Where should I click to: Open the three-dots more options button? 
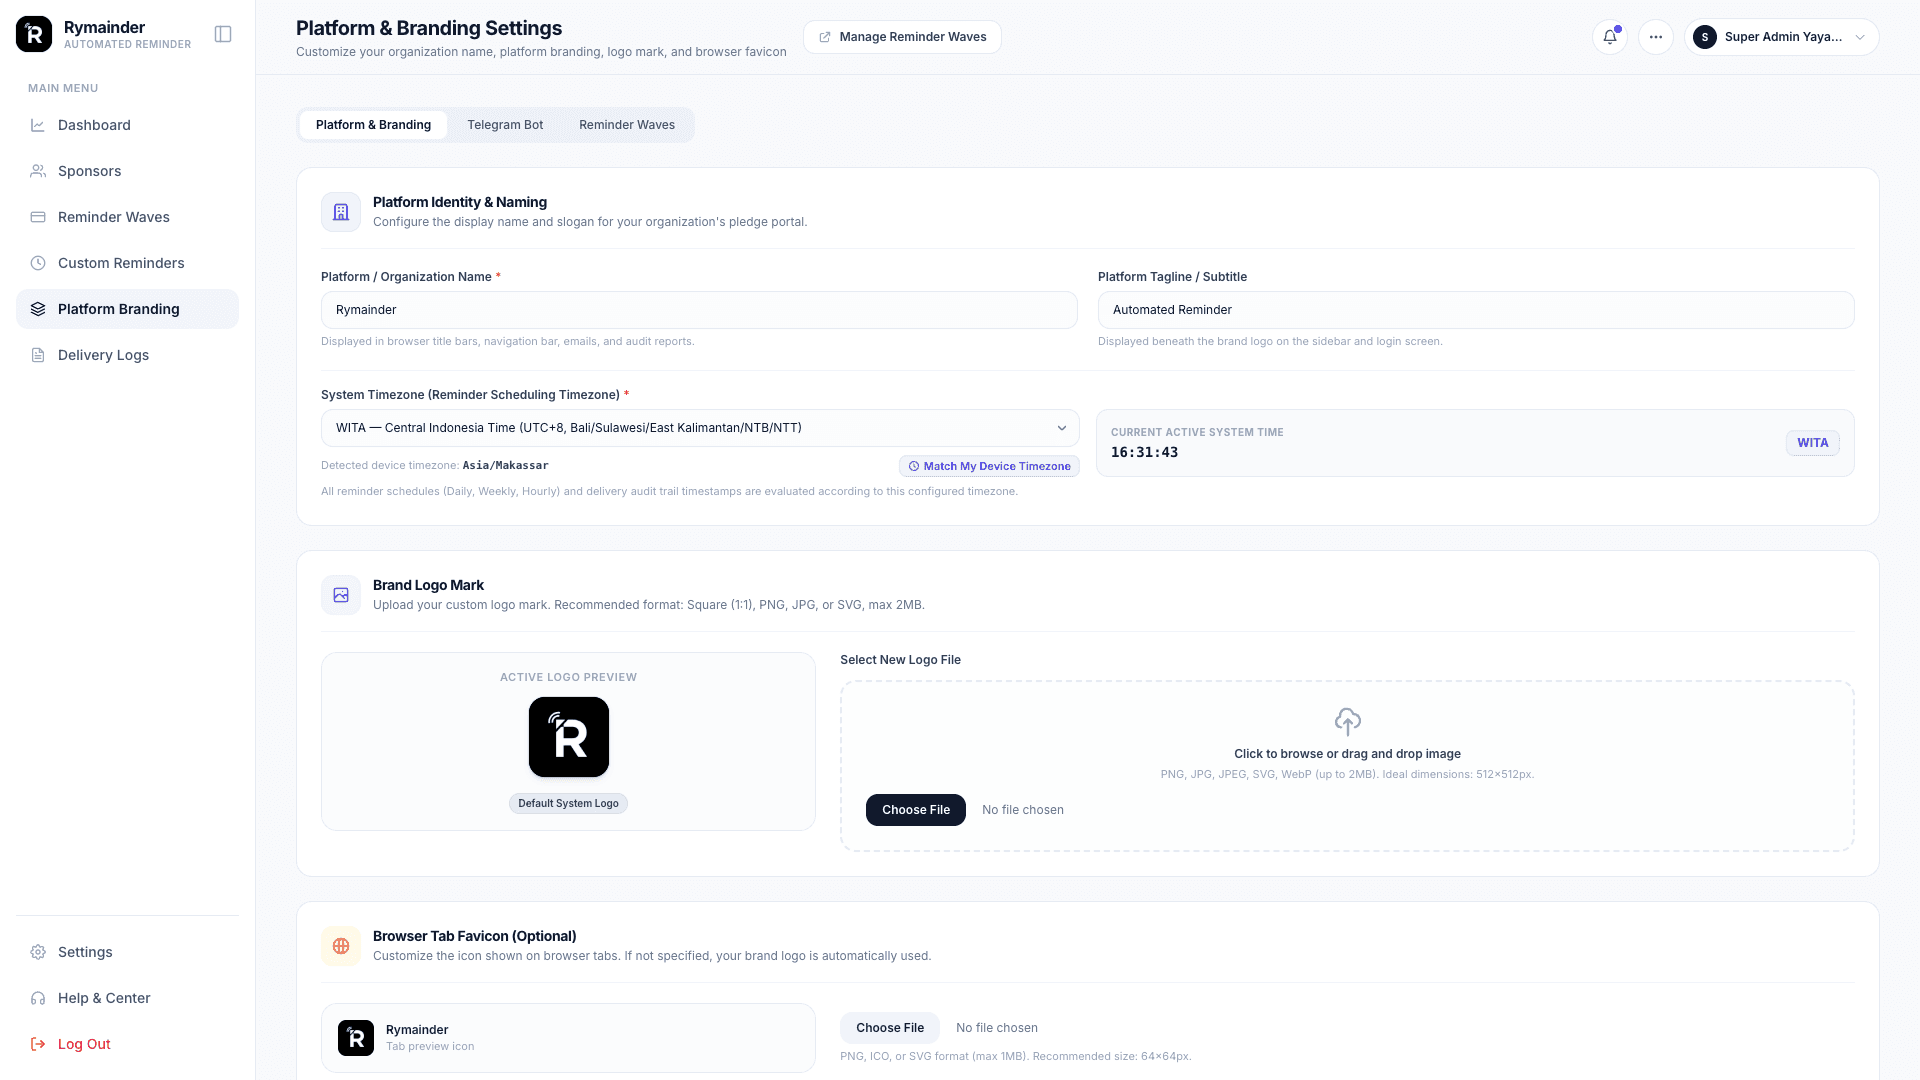point(1656,37)
